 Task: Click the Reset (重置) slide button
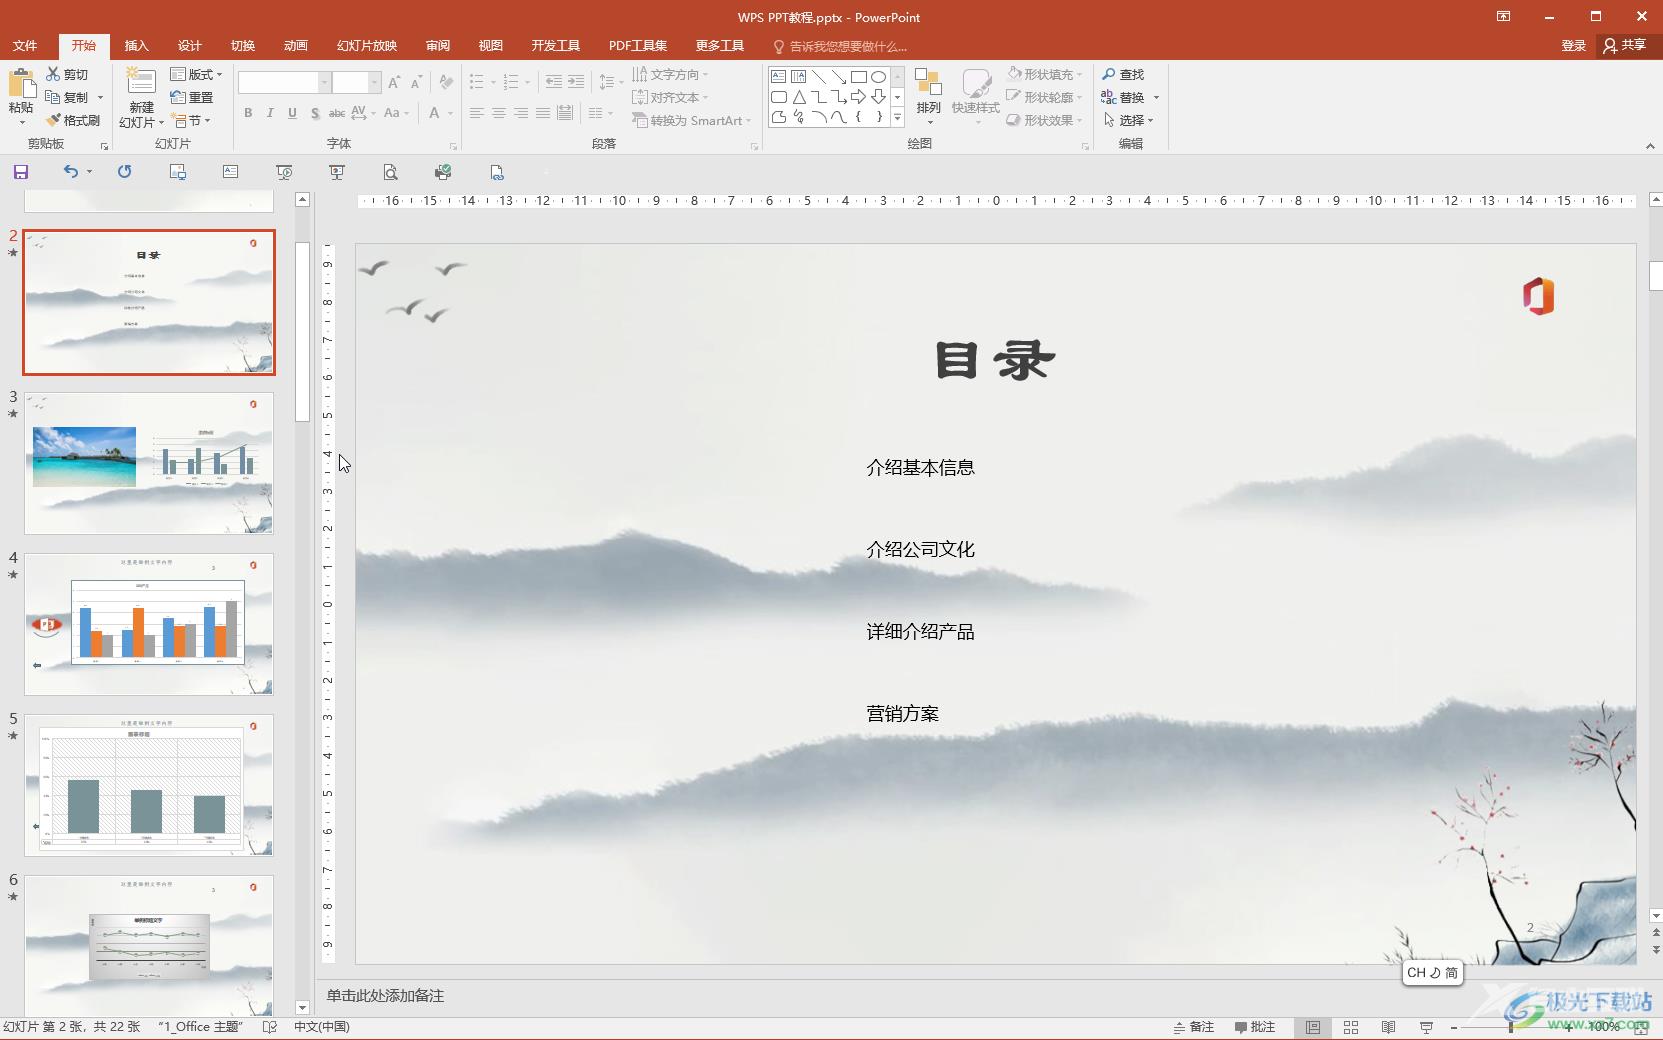(192, 97)
